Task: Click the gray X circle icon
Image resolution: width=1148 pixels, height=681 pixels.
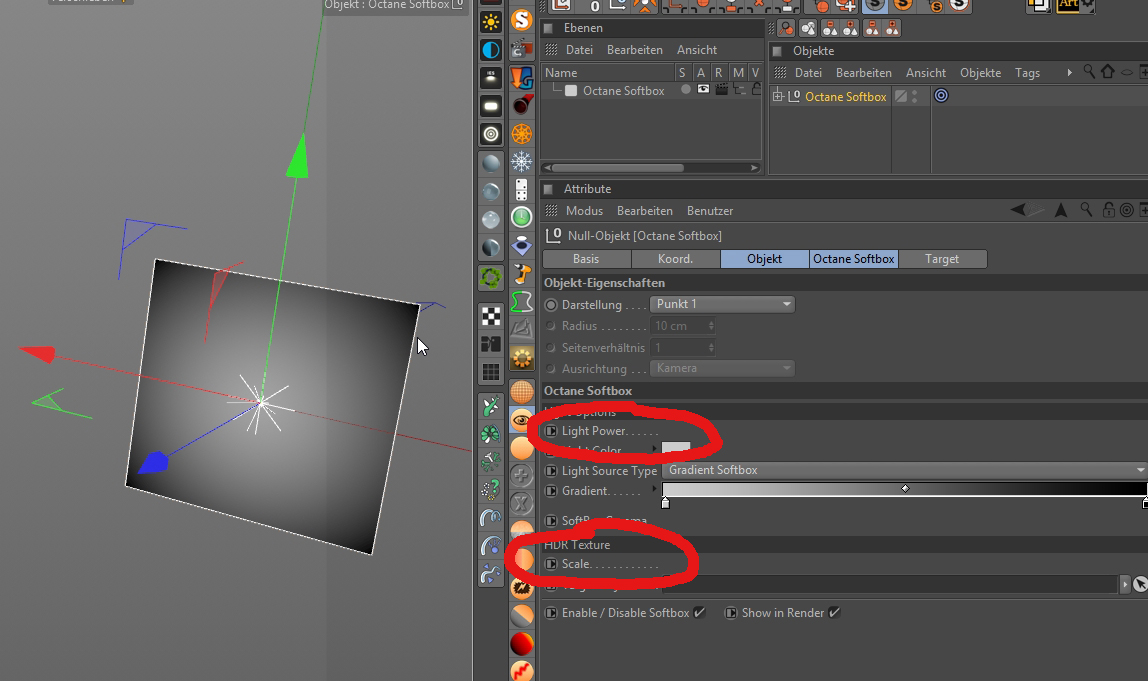Action: 521,503
